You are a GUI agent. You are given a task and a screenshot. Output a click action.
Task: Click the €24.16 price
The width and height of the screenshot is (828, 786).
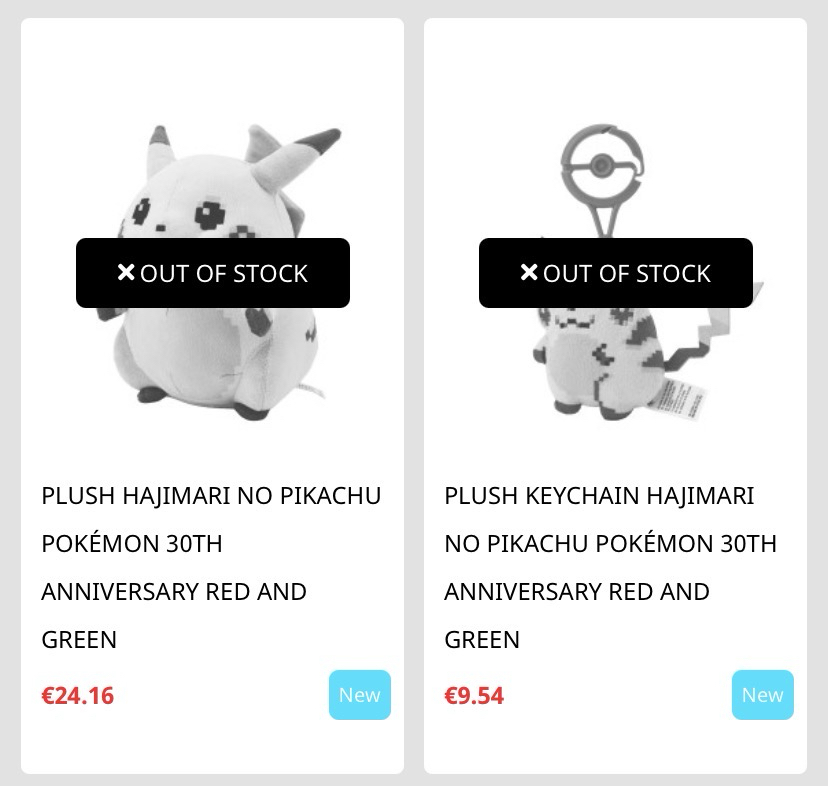78,695
